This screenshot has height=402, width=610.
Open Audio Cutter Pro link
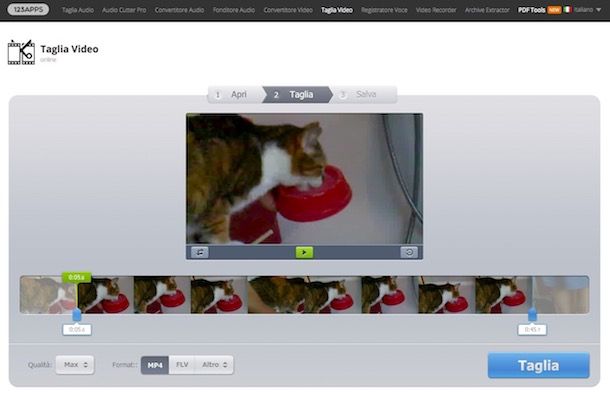[124, 10]
